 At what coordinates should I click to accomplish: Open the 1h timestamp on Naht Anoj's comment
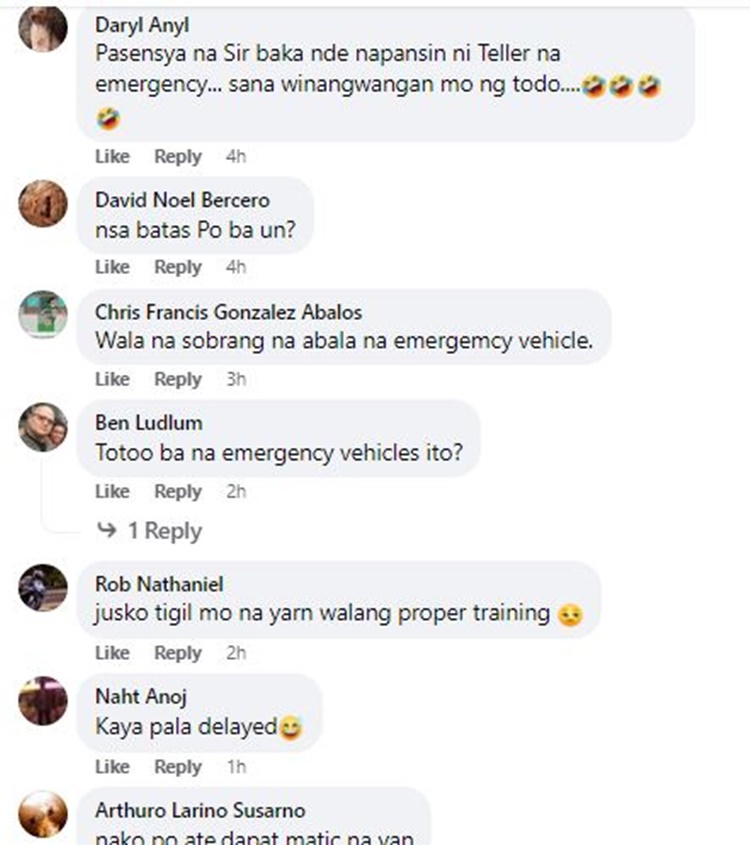(x=236, y=766)
